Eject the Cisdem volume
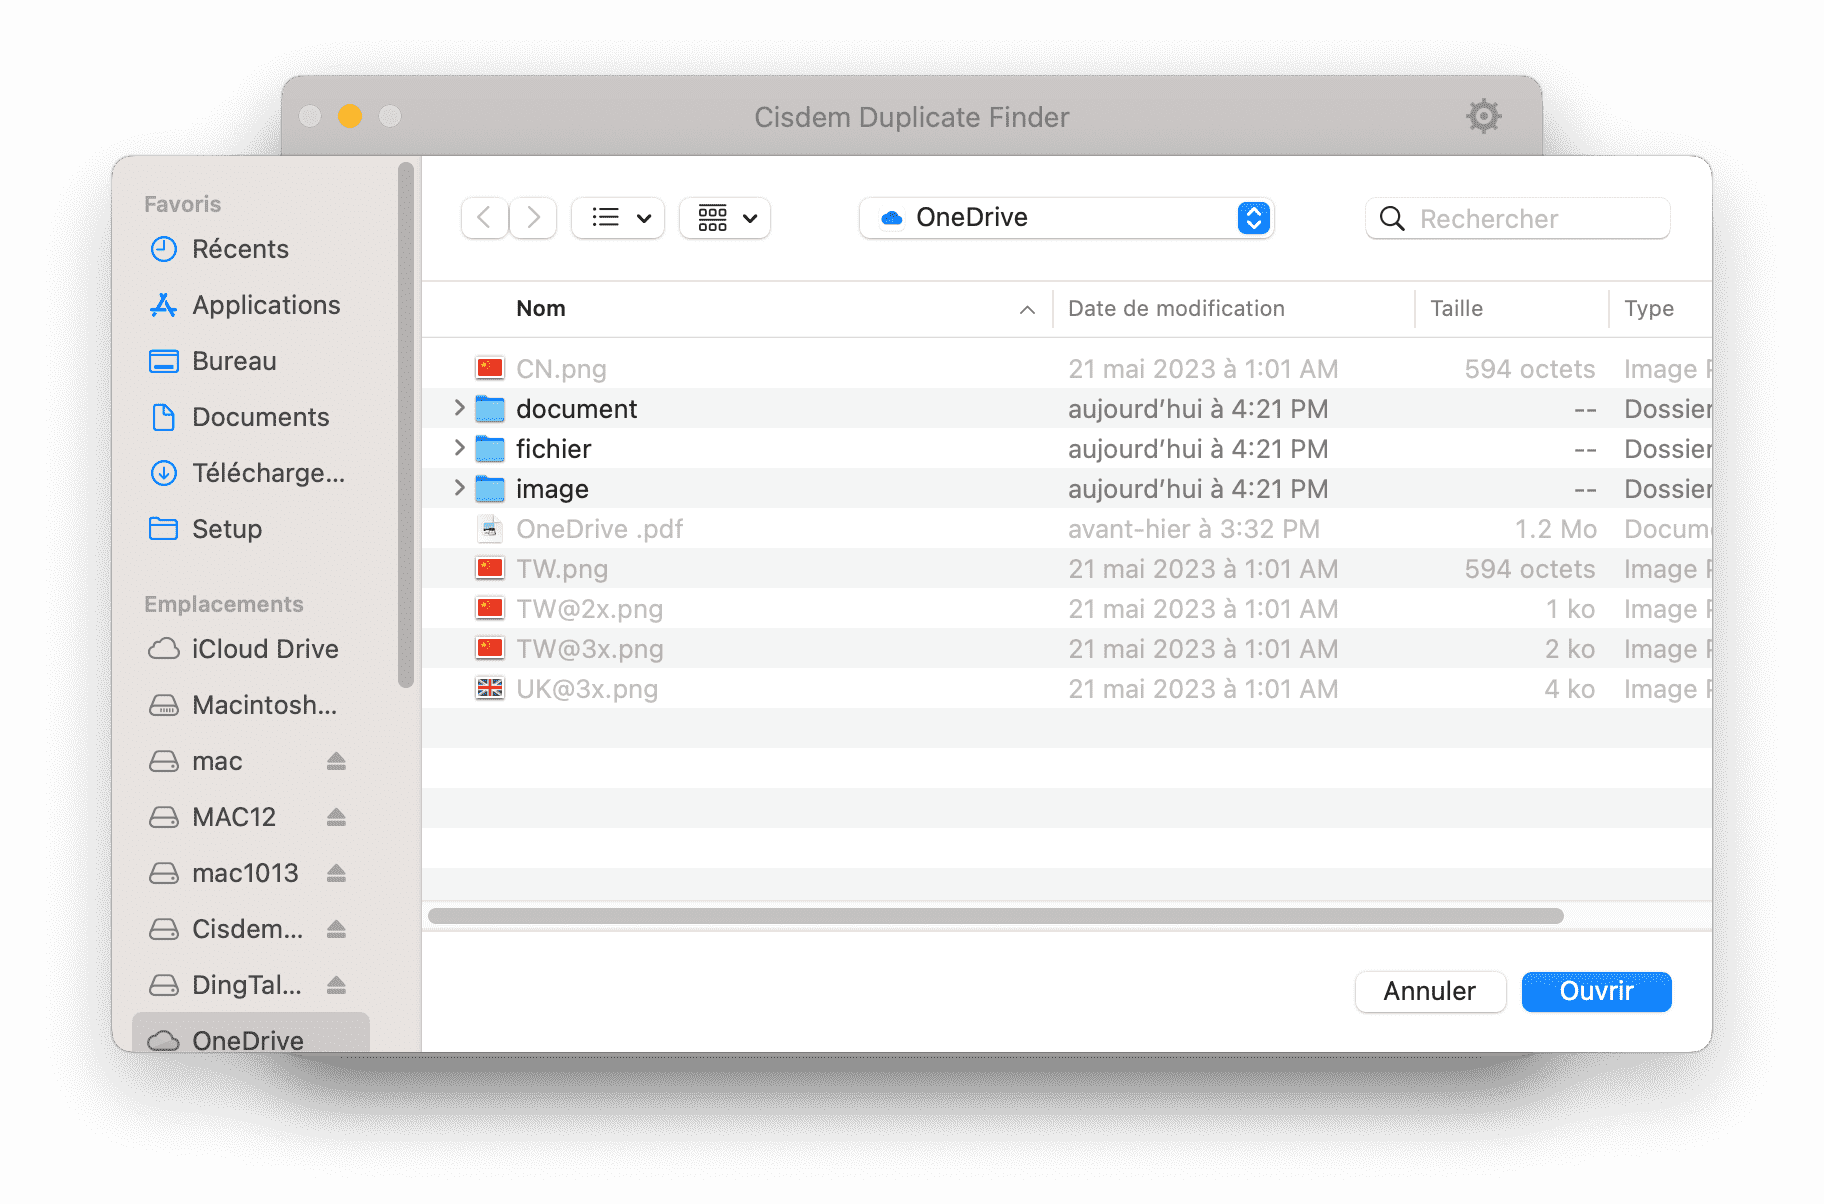 [x=336, y=929]
